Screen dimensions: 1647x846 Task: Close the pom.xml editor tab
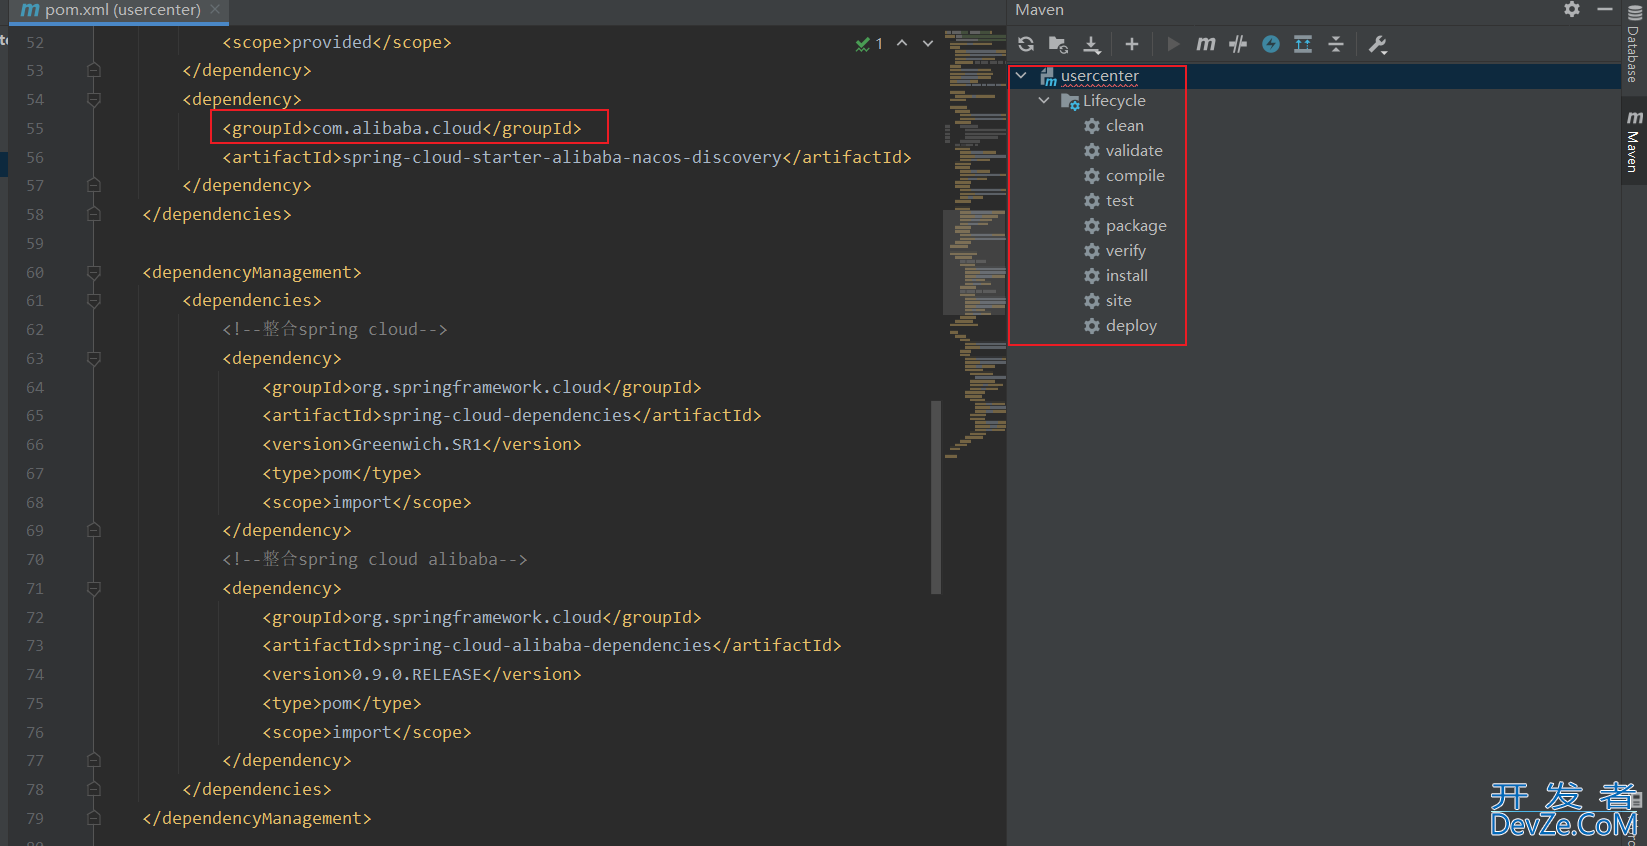(x=215, y=9)
